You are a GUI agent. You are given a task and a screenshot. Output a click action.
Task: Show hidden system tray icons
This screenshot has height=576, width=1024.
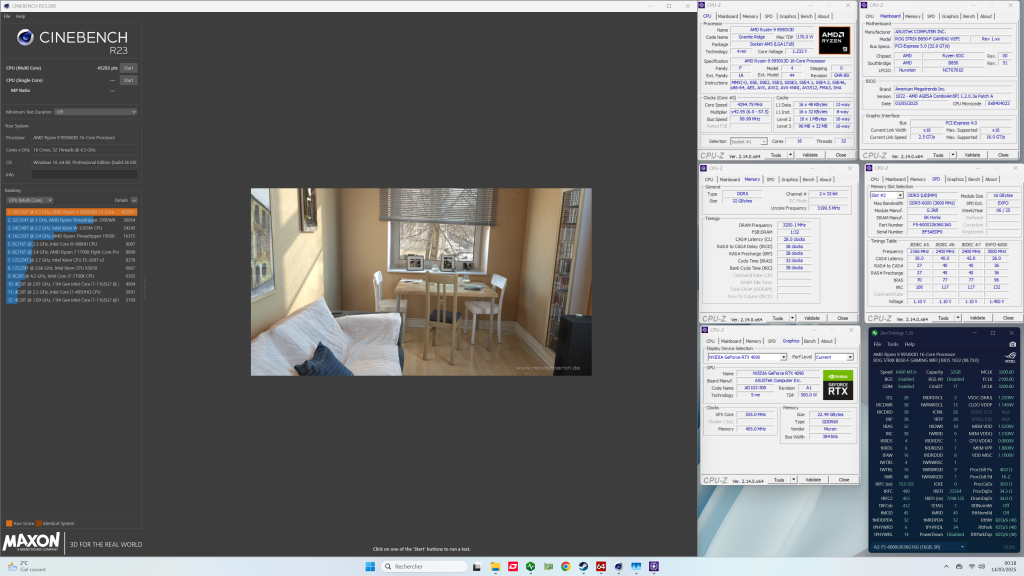point(946,566)
